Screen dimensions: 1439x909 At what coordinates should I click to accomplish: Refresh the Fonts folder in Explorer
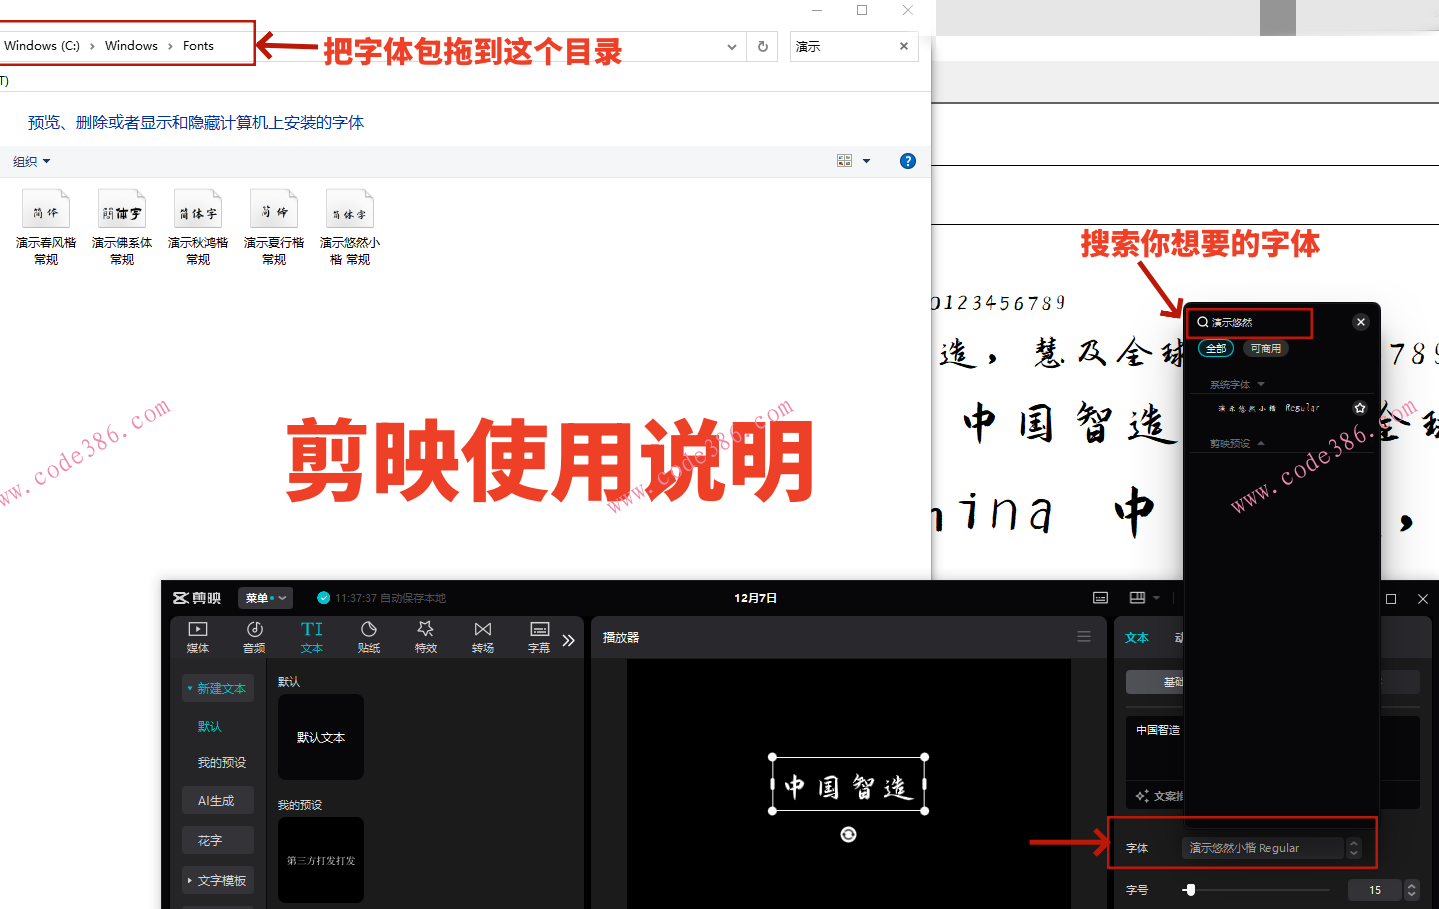[763, 47]
